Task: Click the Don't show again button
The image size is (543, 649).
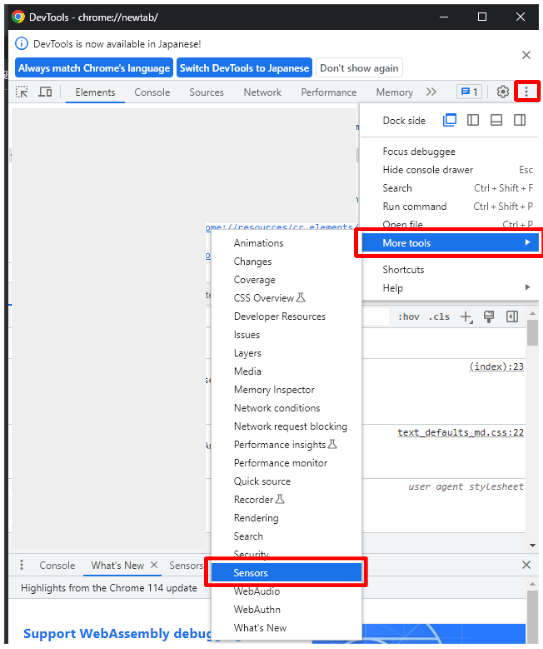Action: tap(359, 68)
